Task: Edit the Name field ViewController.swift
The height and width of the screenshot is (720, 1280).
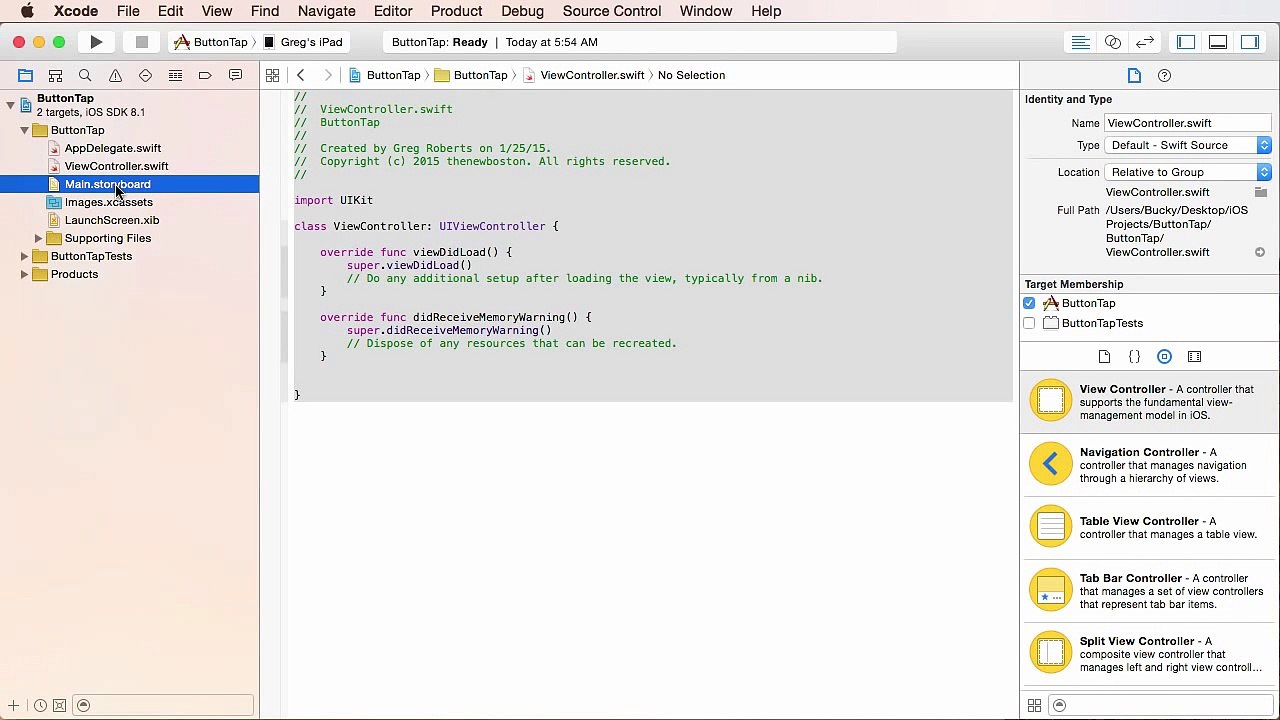Action: click(1188, 123)
